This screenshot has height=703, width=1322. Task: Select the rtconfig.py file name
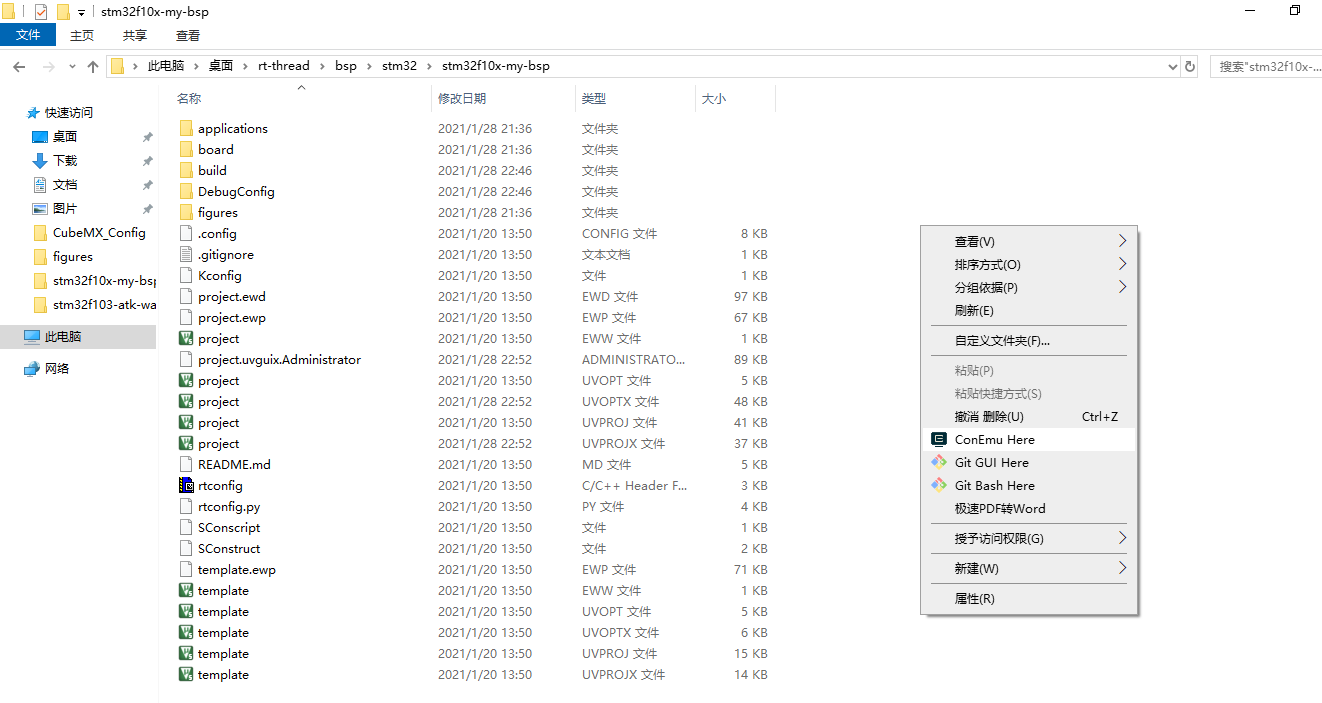(229, 506)
